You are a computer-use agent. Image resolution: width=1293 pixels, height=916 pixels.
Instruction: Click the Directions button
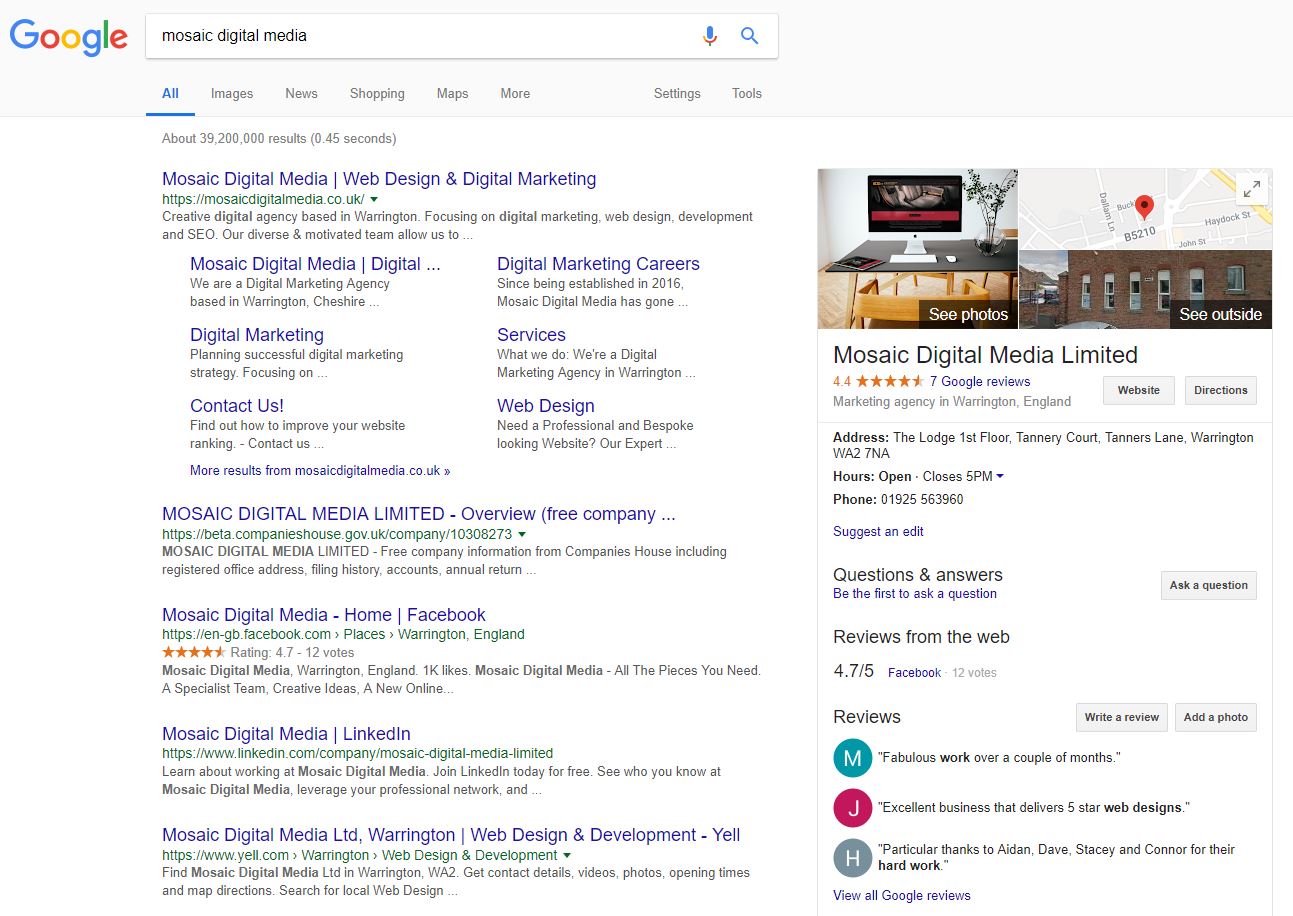point(1221,390)
